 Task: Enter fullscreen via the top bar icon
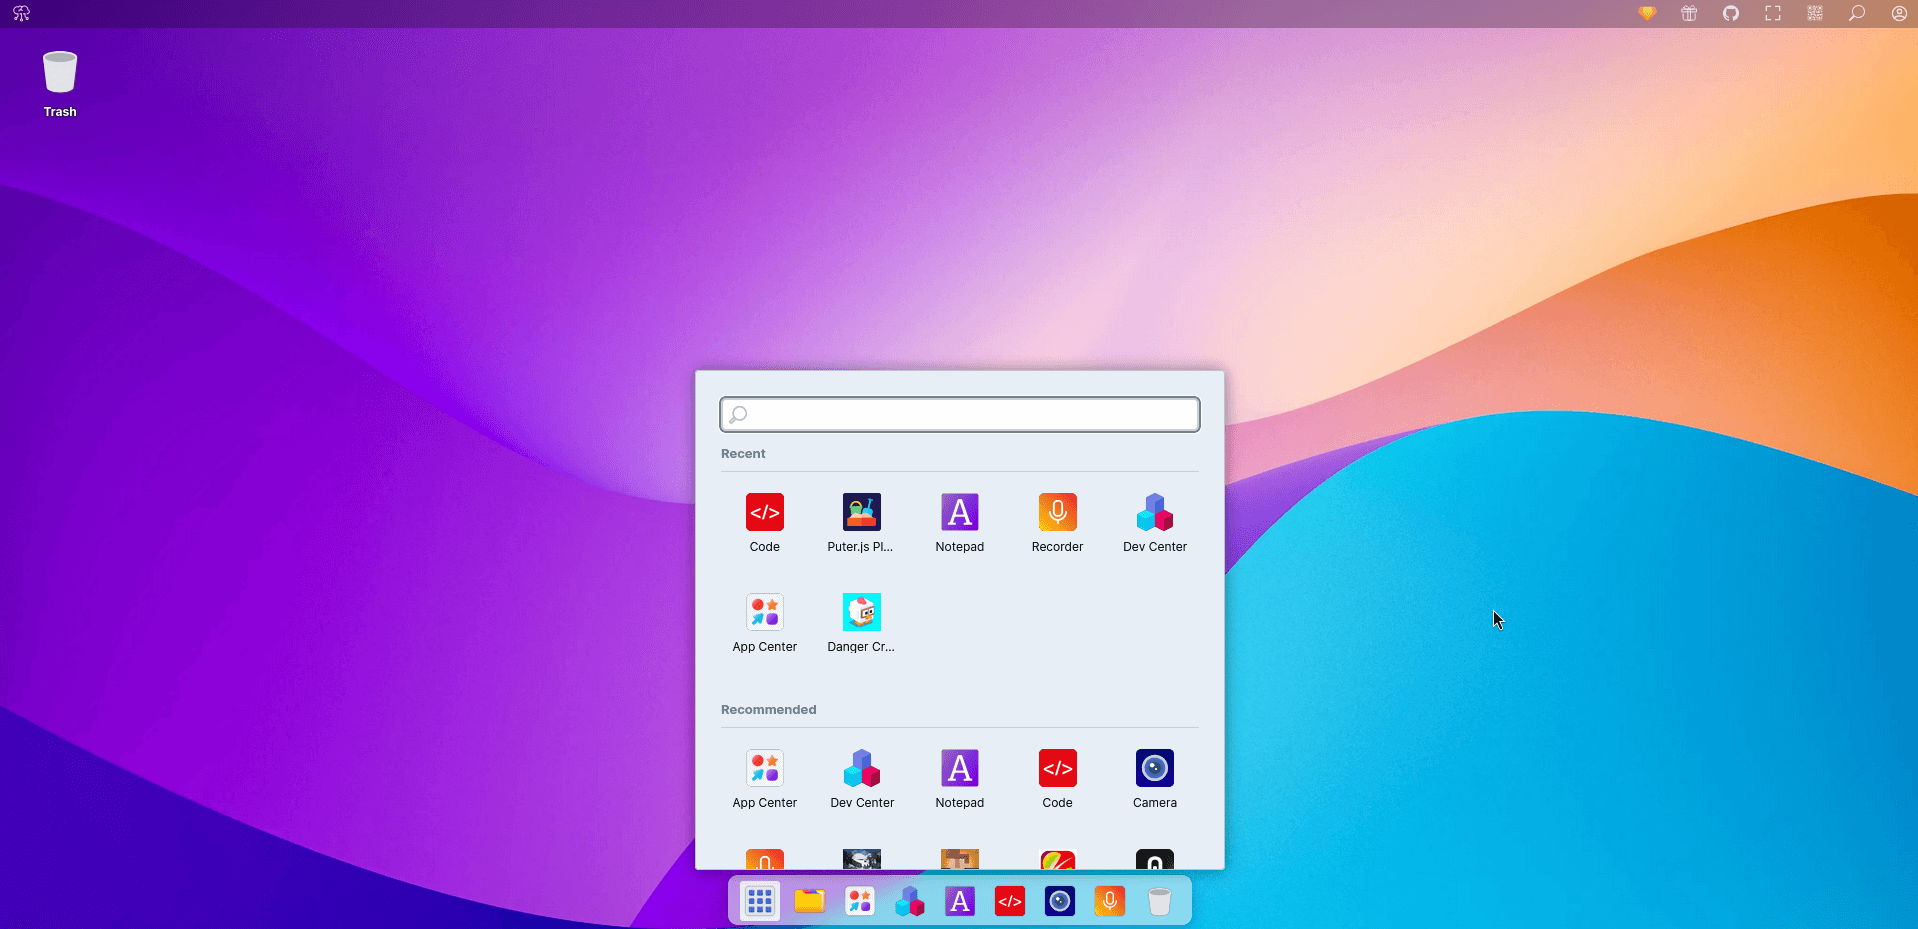(1772, 14)
